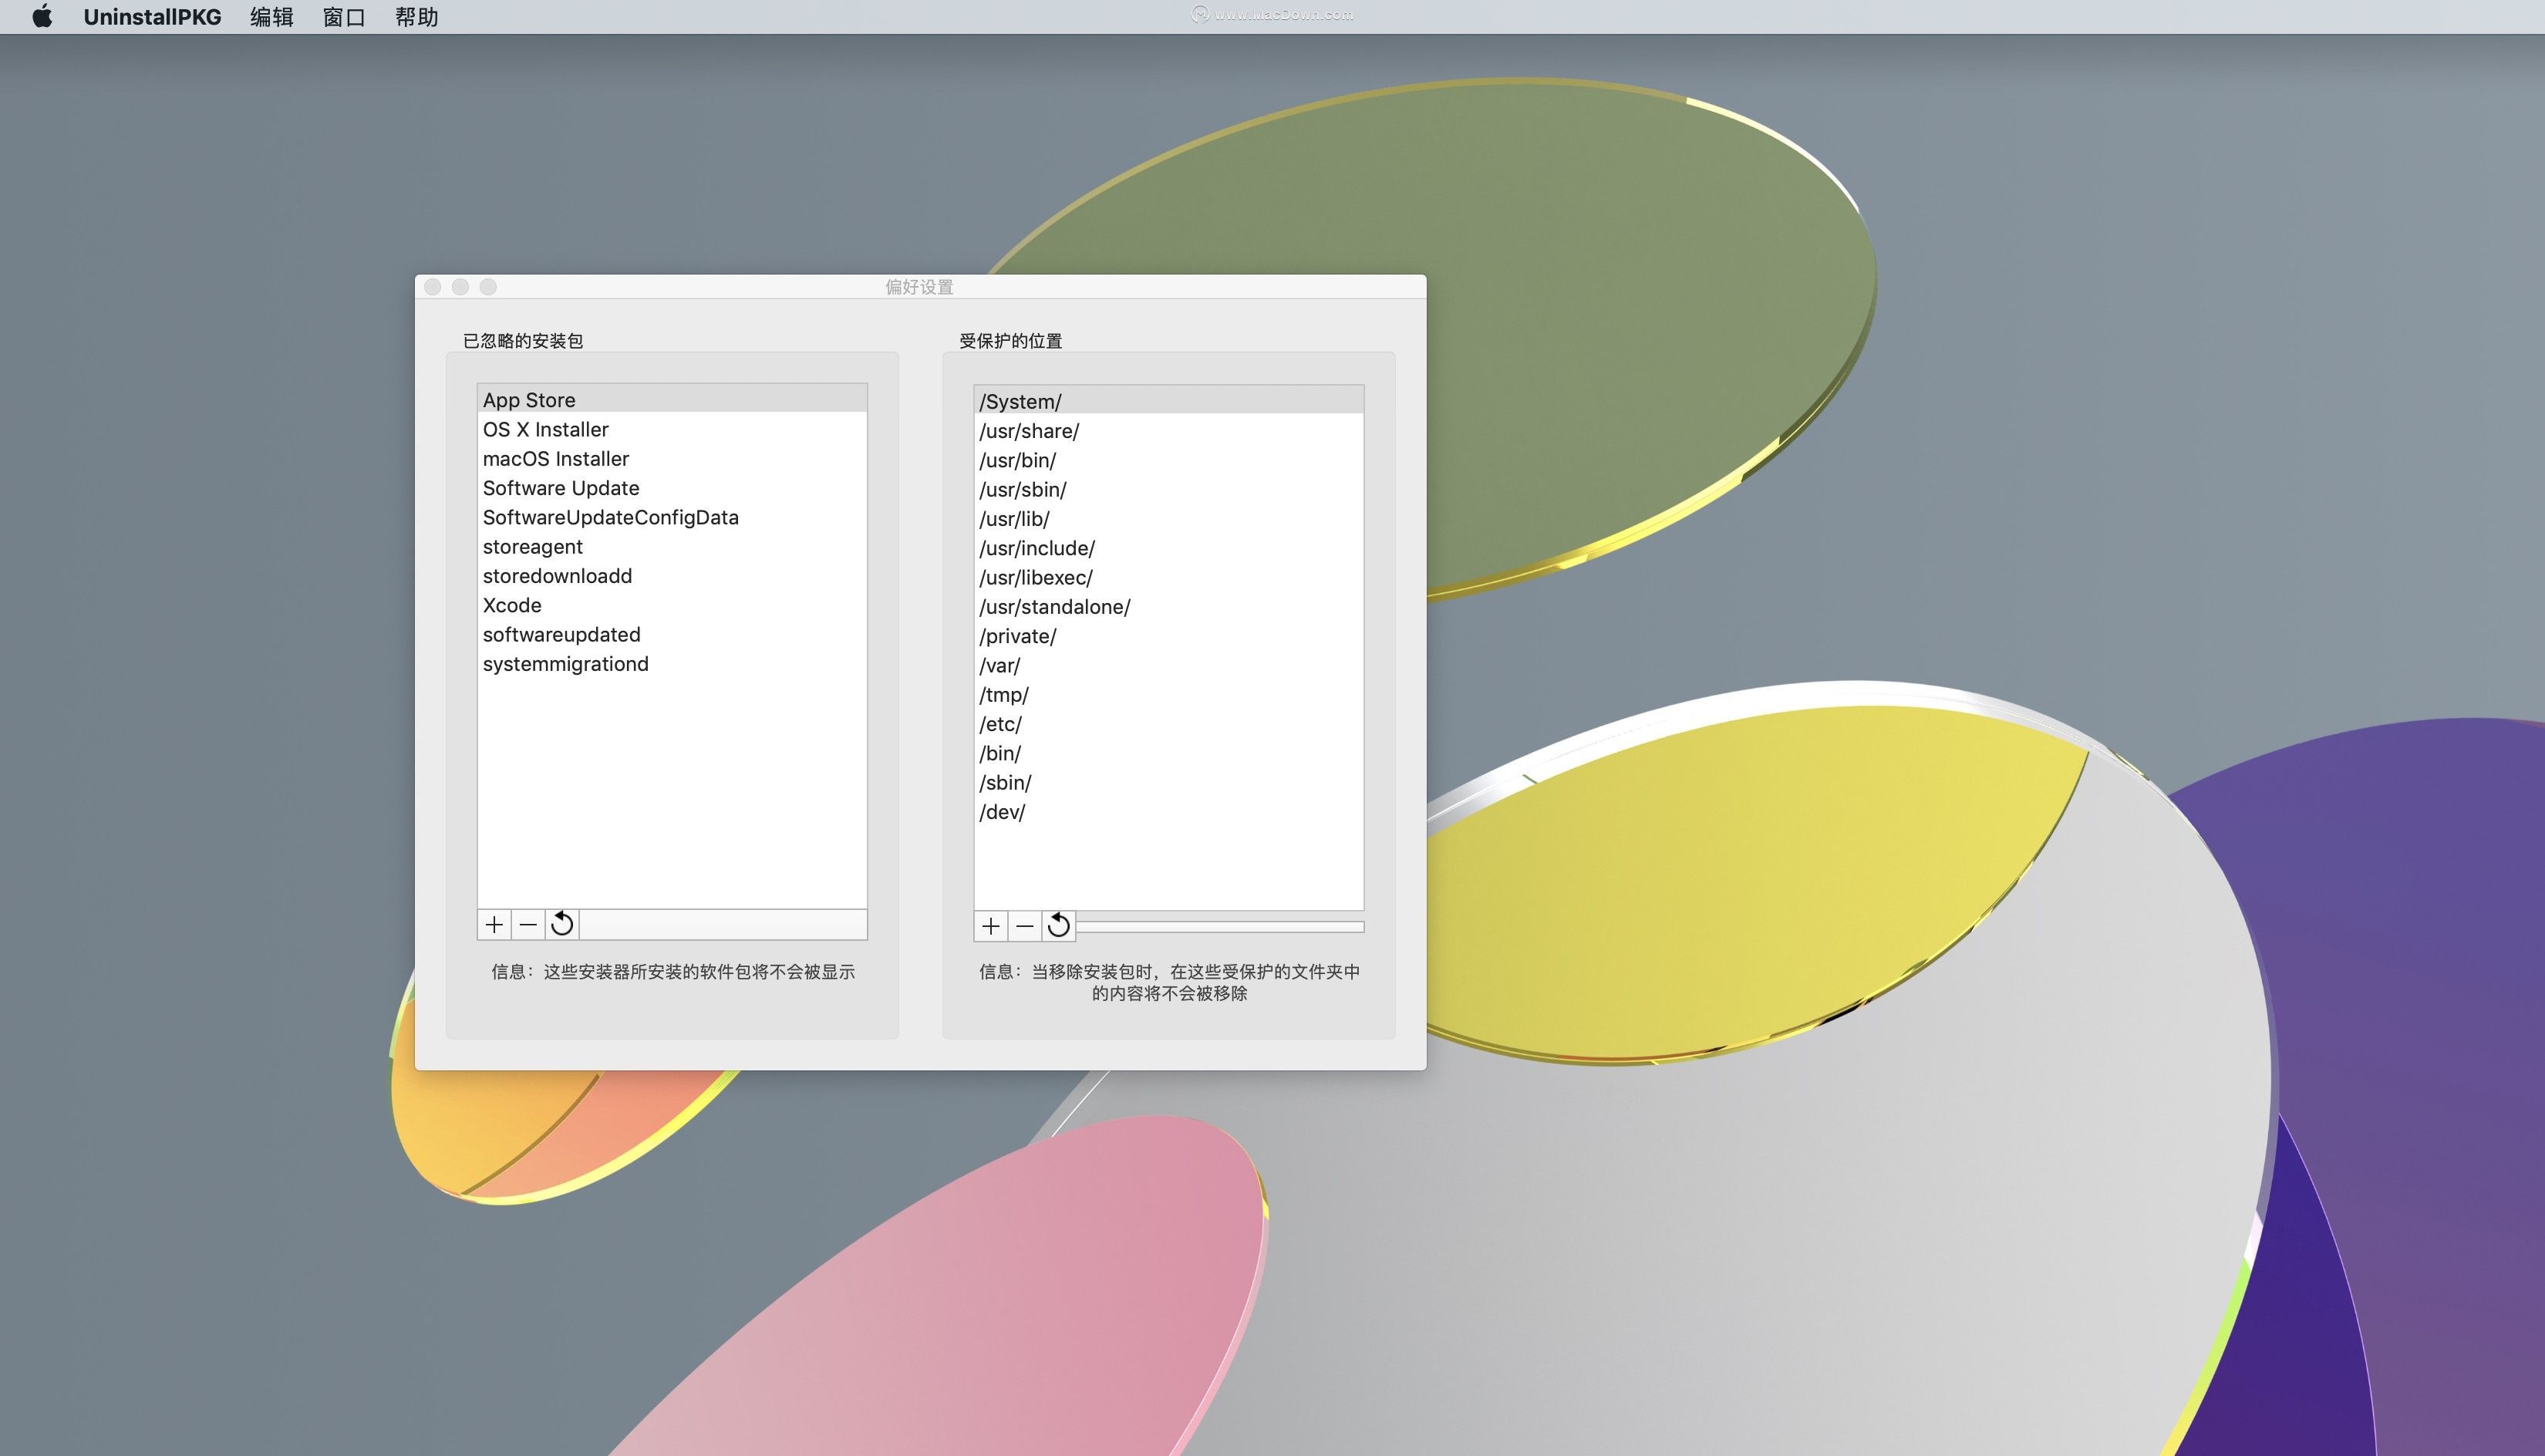Select softwareupdated row
The width and height of the screenshot is (2545, 1456).
672,635
